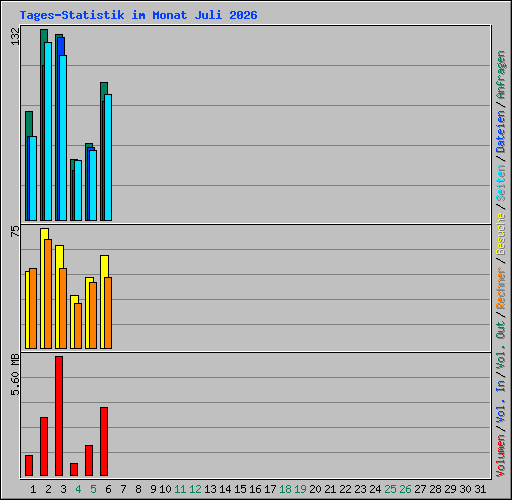Click the Anfragen legend label

click(x=501, y=75)
